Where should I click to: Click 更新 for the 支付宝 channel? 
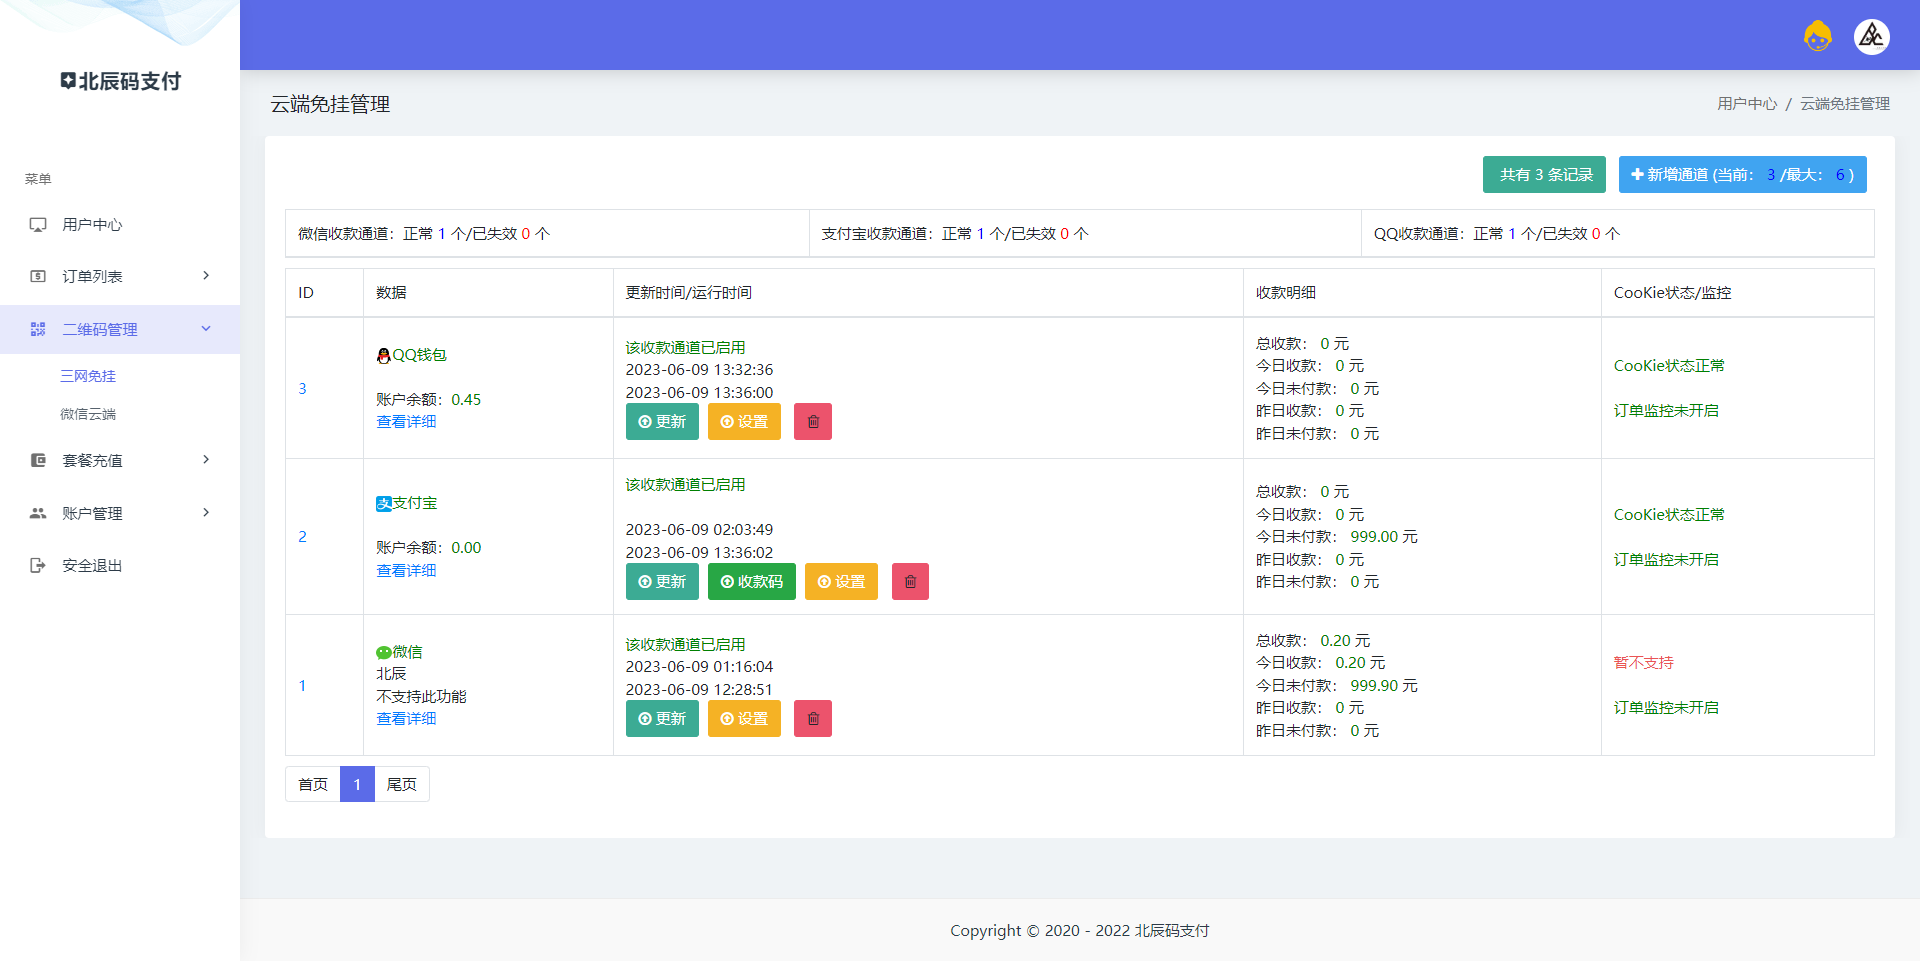[x=662, y=582]
